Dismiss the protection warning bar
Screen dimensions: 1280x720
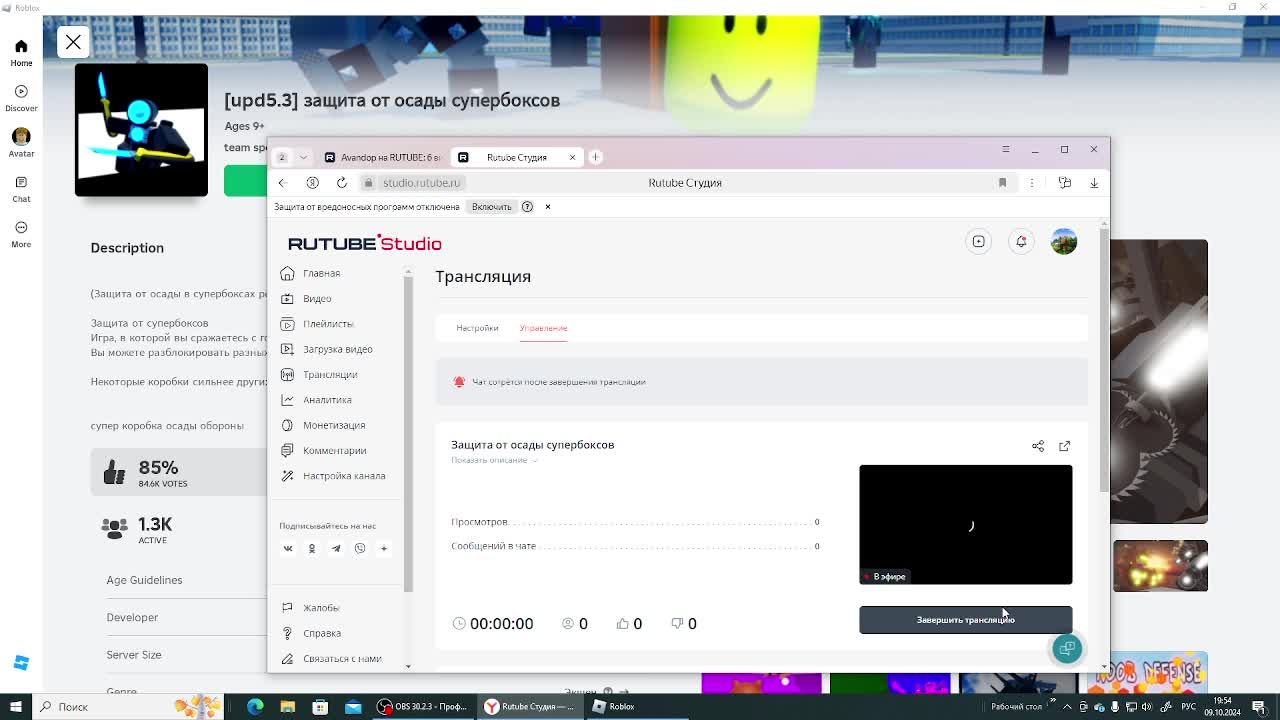548,207
